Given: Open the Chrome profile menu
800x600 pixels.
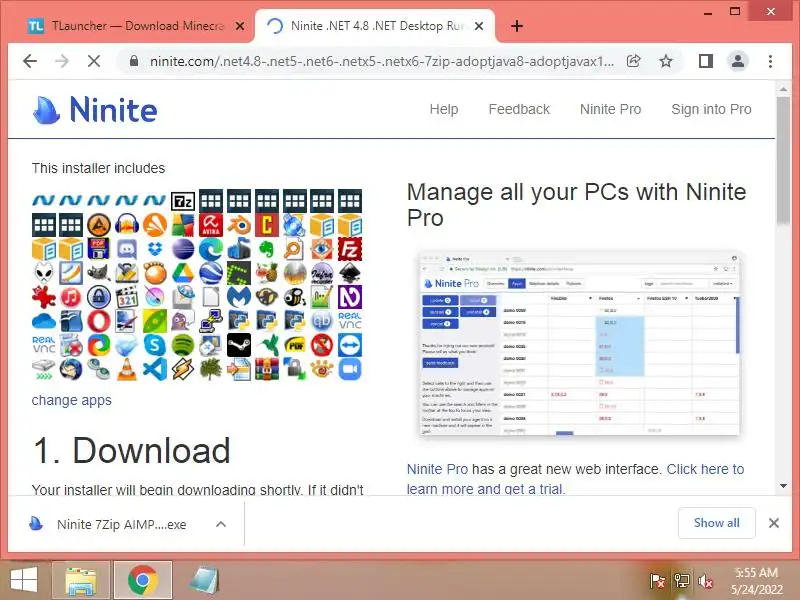Looking at the screenshot, I should click(738, 61).
